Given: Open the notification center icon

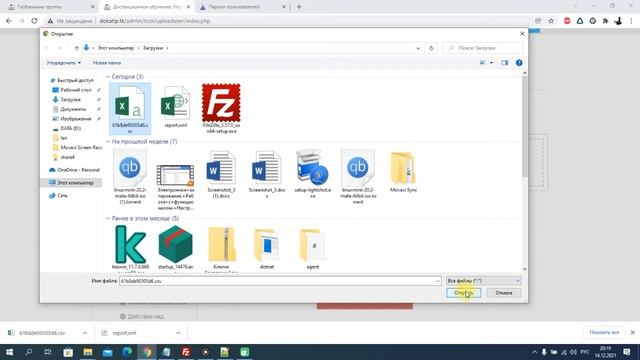Looking at the screenshot, I should pyautogui.click(x=627, y=352).
